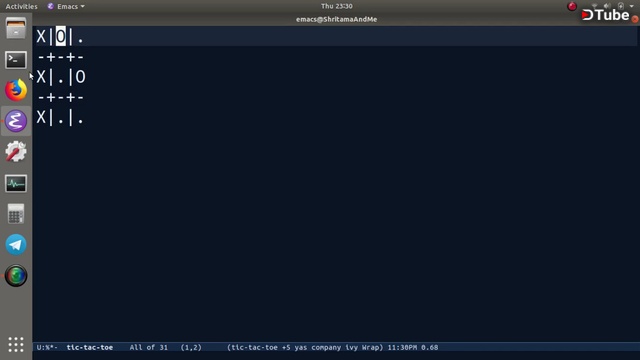Click the 11:30PM time in mode line

click(x=402, y=347)
